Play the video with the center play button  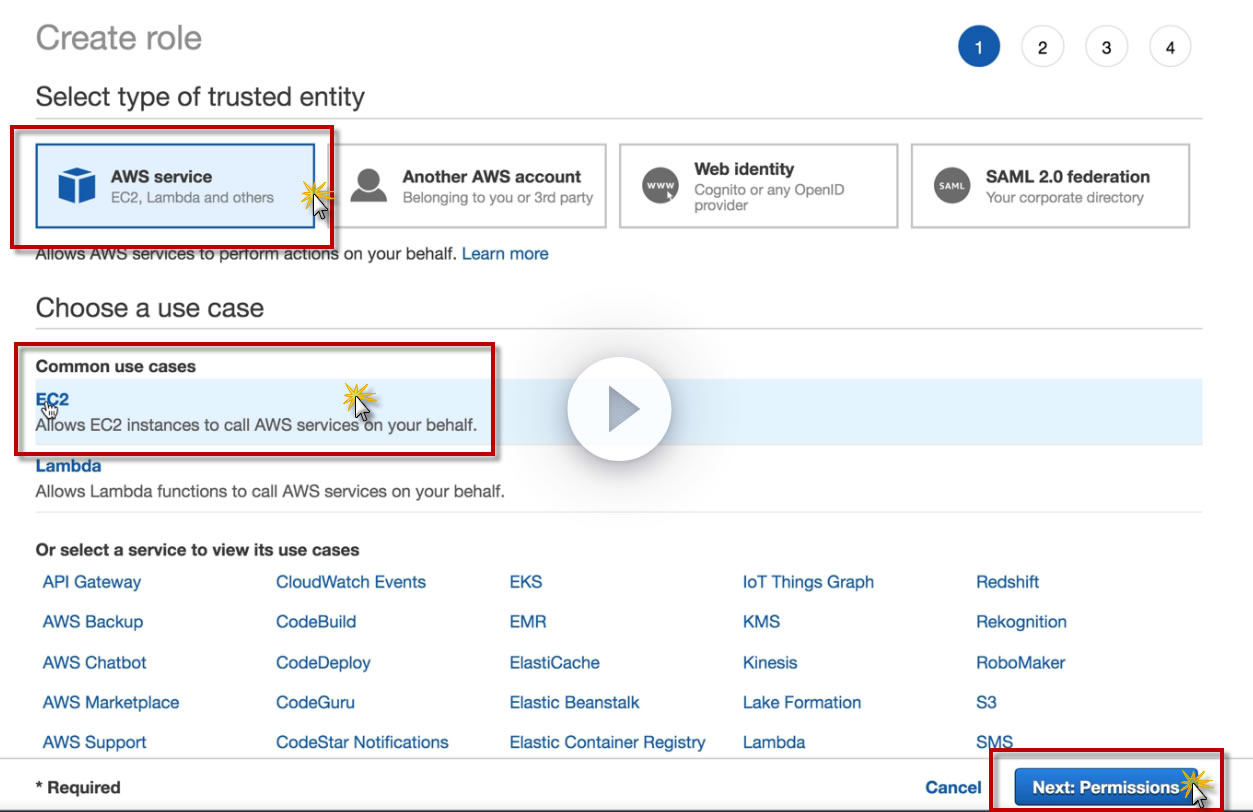[x=619, y=409]
